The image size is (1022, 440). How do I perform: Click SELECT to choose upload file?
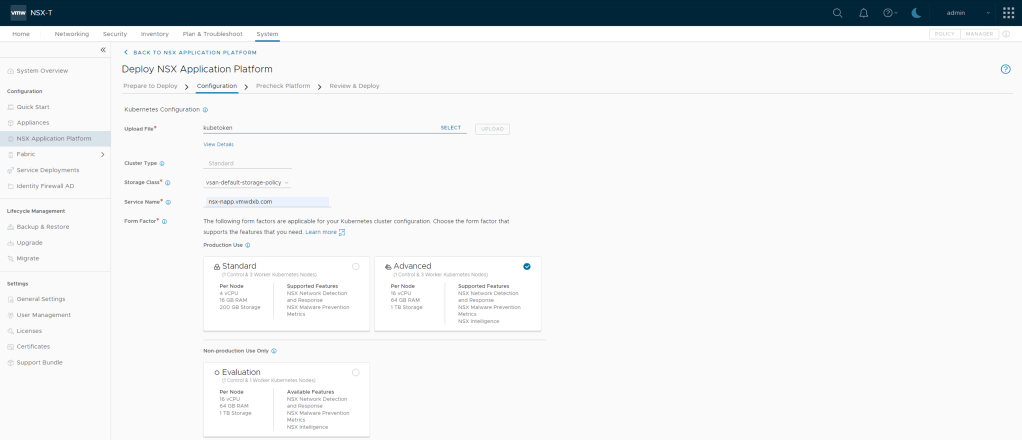click(x=451, y=128)
